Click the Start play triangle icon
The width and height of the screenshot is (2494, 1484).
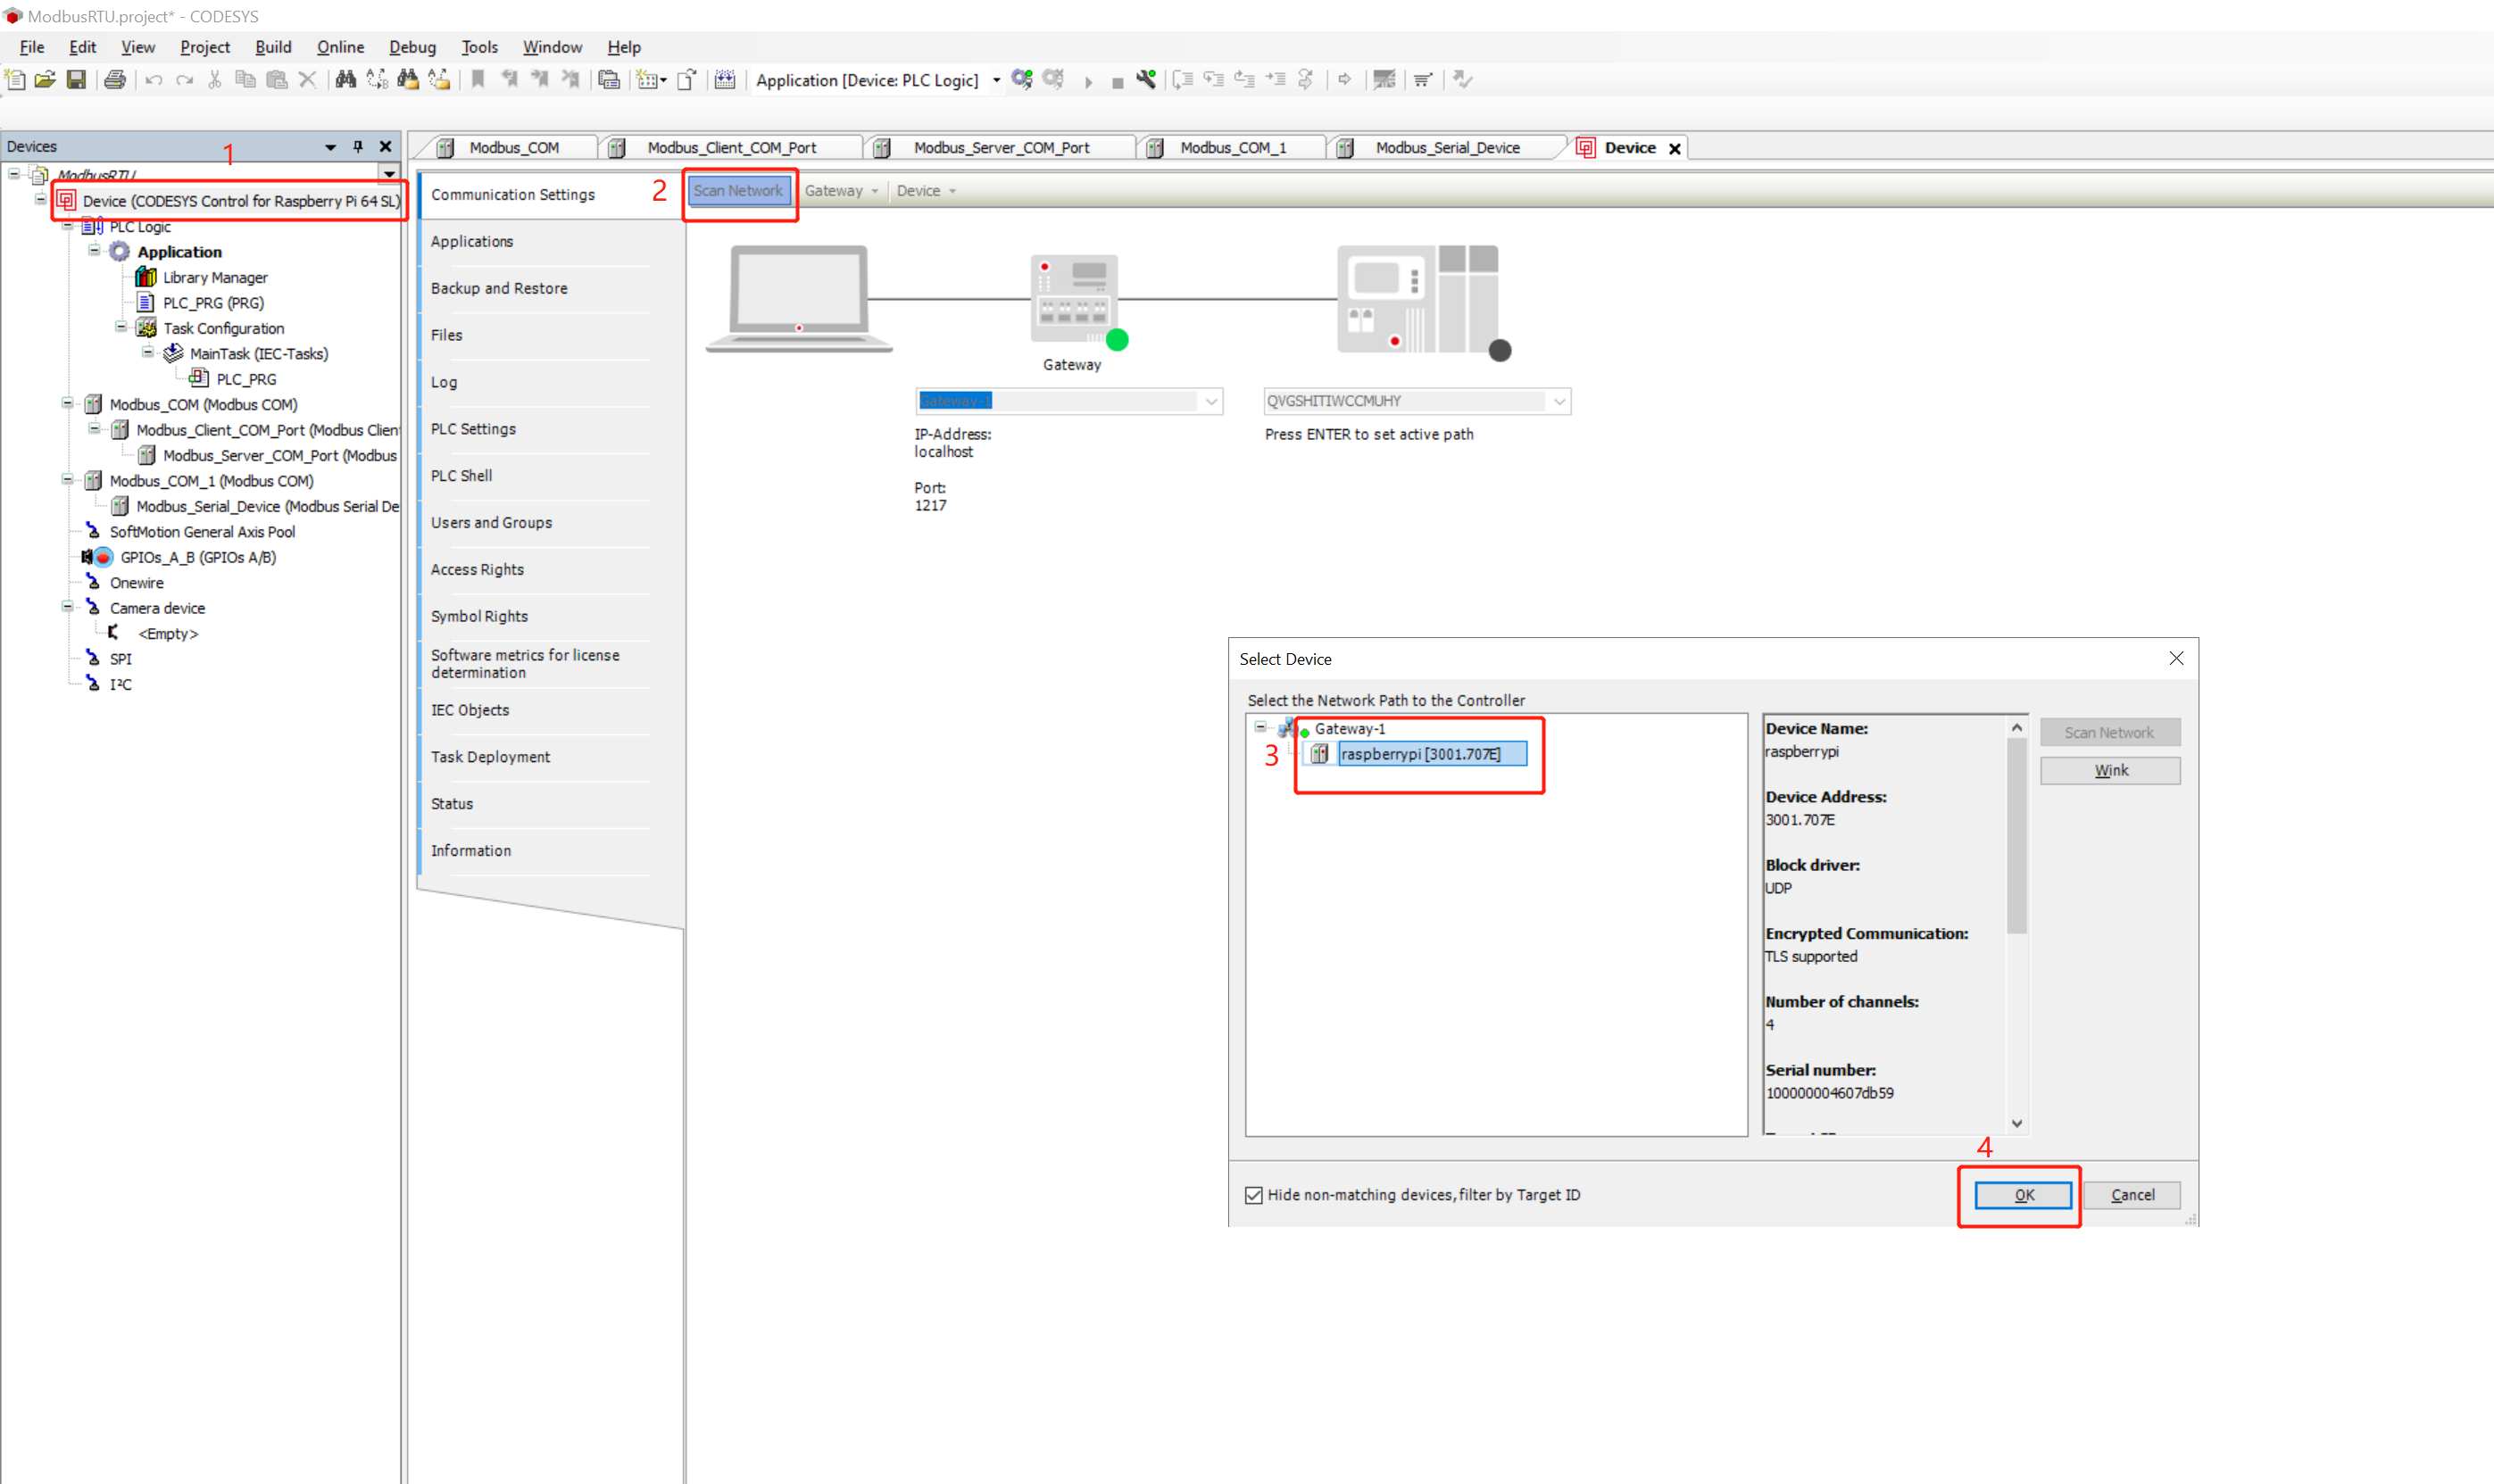click(x=1088, y=82)
